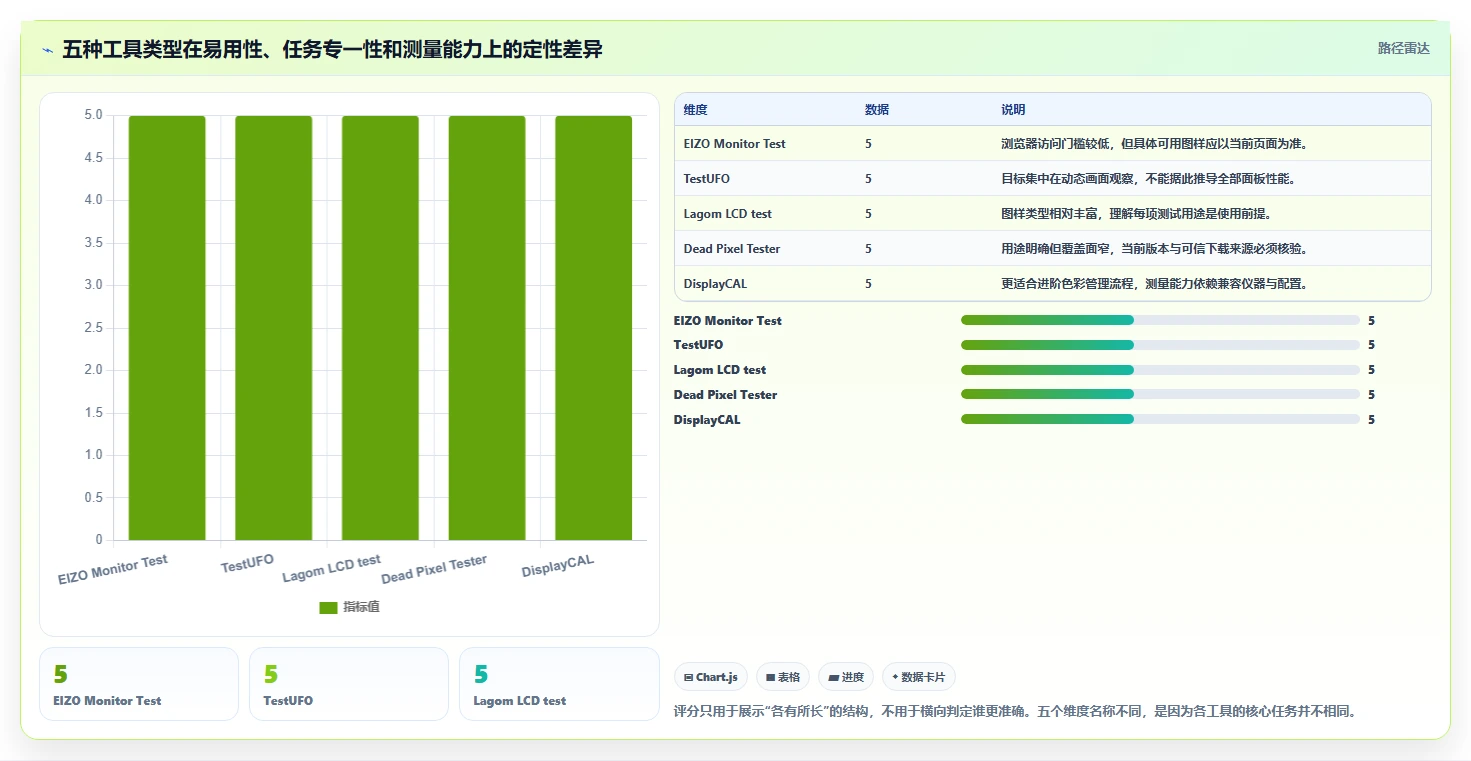Click the 0 tick label on the y-axis

(x=99, y=540)
